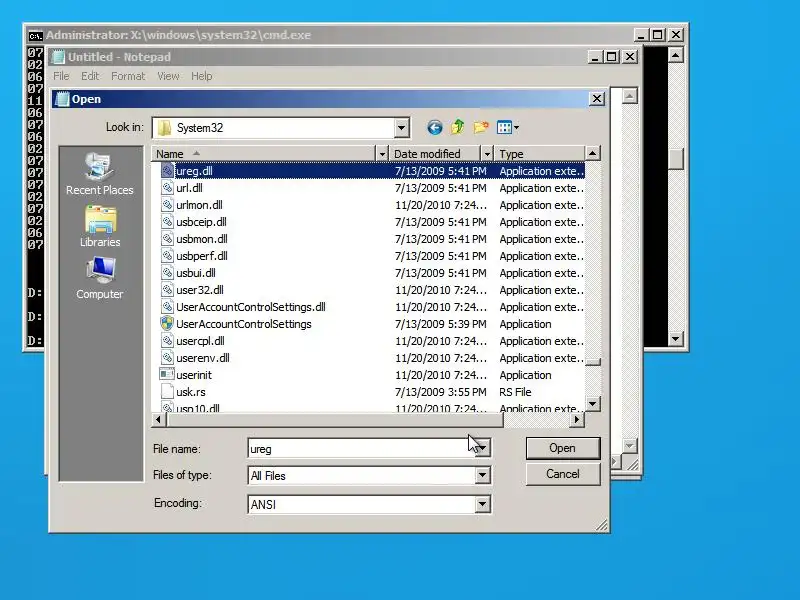Click the Back arrow icon in Open dialog

434,128
